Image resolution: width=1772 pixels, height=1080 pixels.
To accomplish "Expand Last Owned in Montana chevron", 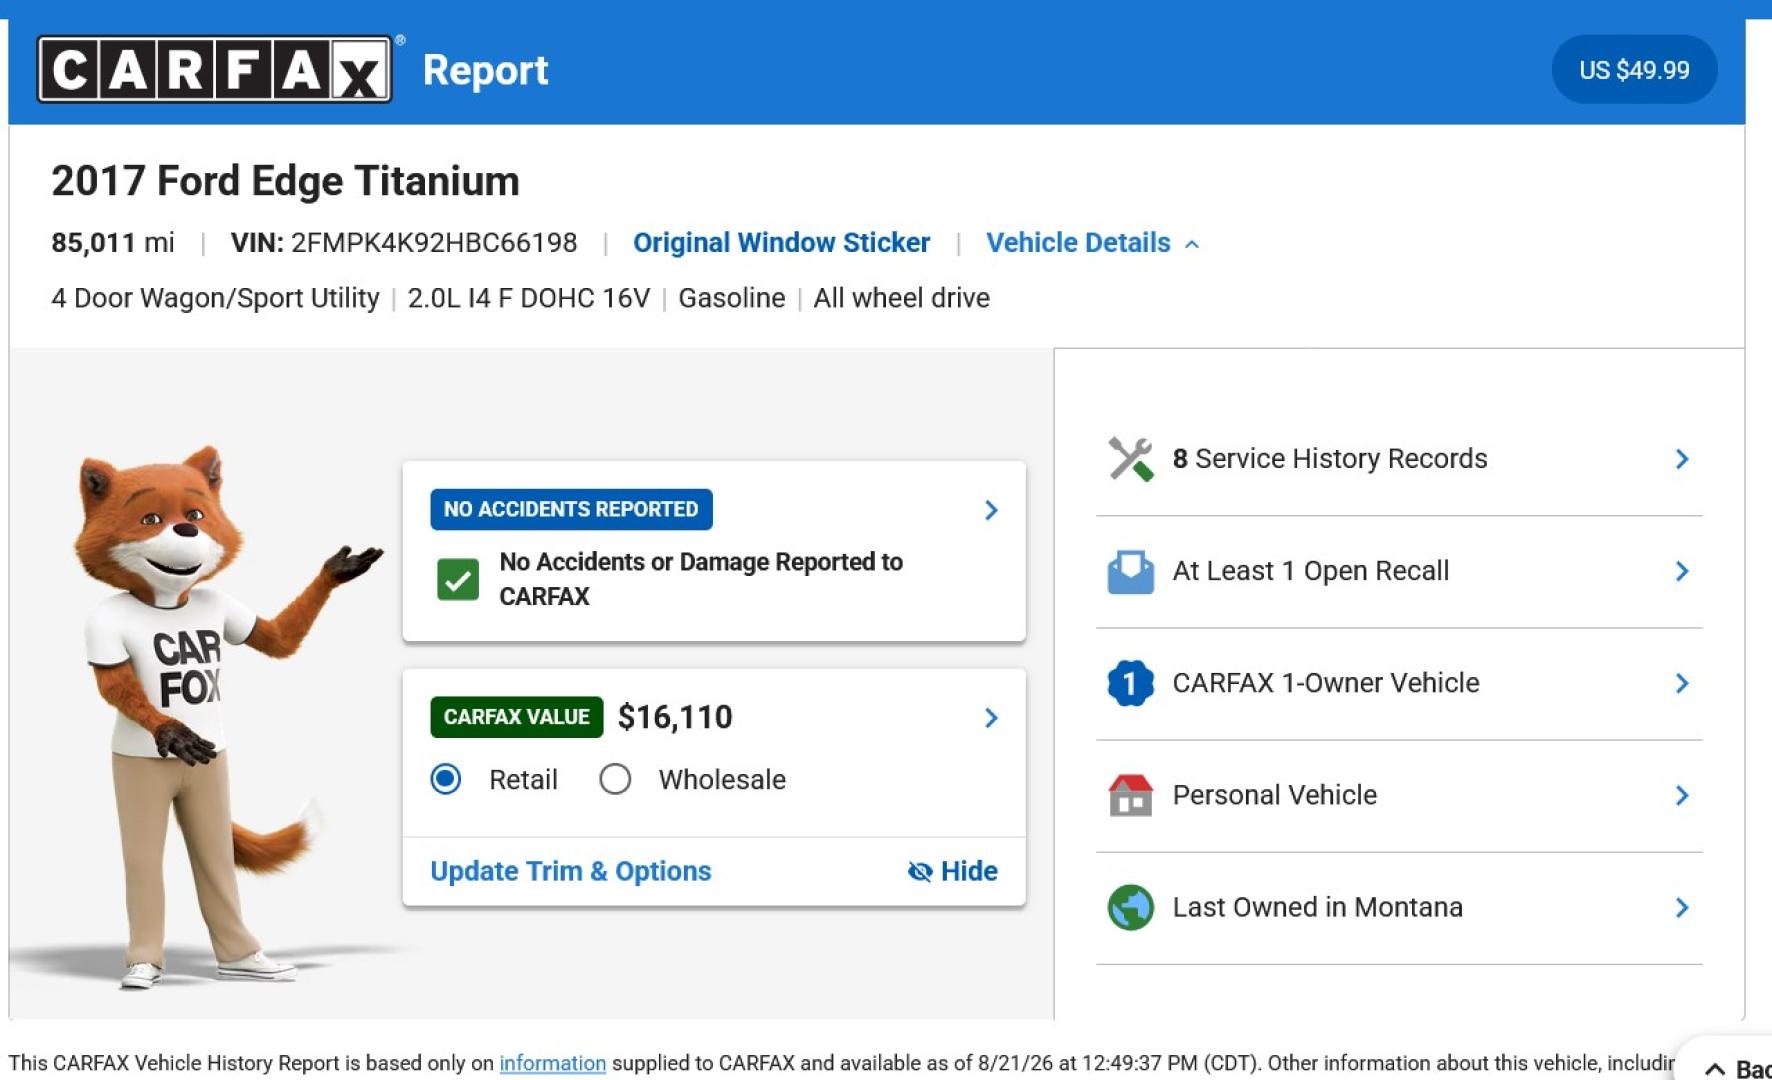I will pos(1682,907).
